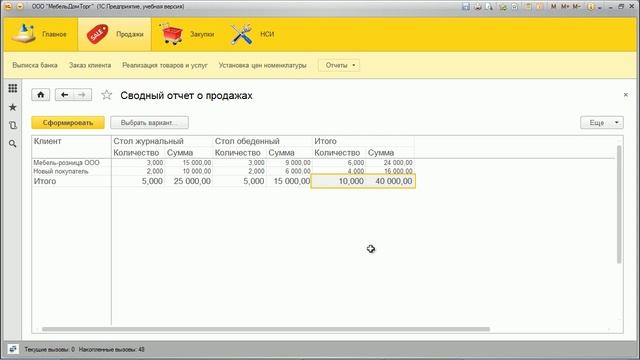Select the 25 000,00 total cell
This screenshot has height=360, width=640.
(x=189, y=181)
